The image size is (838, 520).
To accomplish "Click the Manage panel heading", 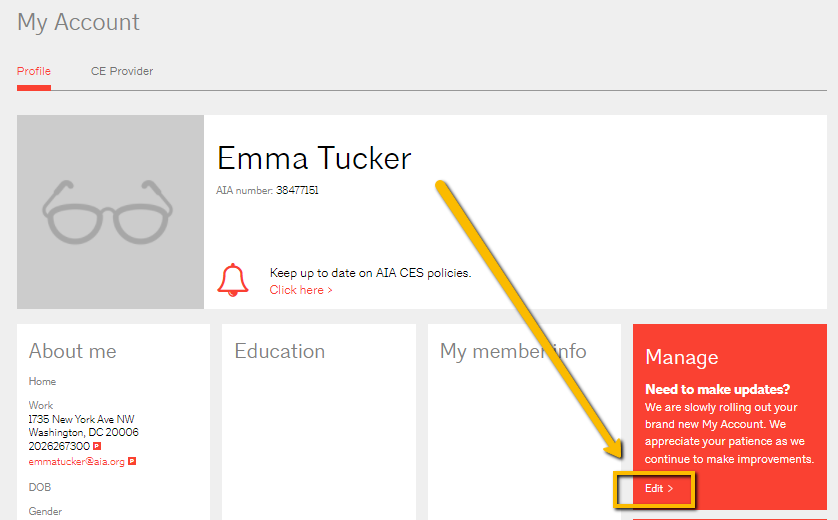I will point(681,357).
